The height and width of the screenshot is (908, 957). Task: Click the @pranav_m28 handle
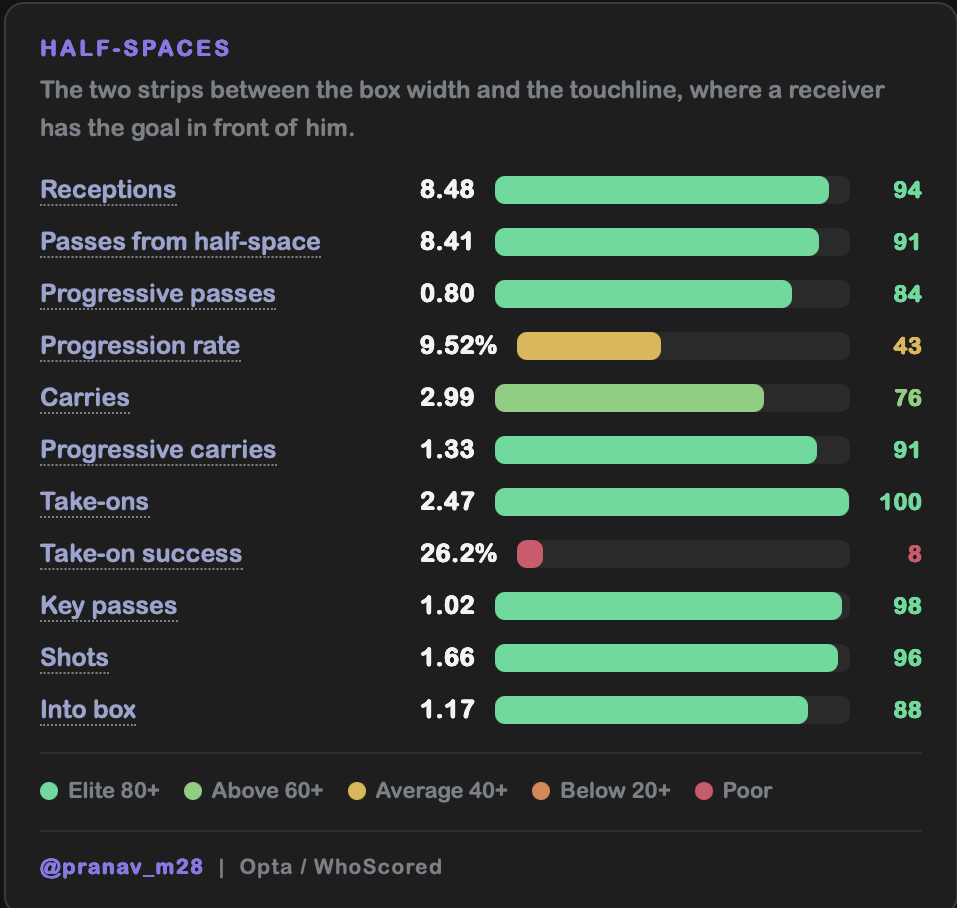[x=121, y=867]
